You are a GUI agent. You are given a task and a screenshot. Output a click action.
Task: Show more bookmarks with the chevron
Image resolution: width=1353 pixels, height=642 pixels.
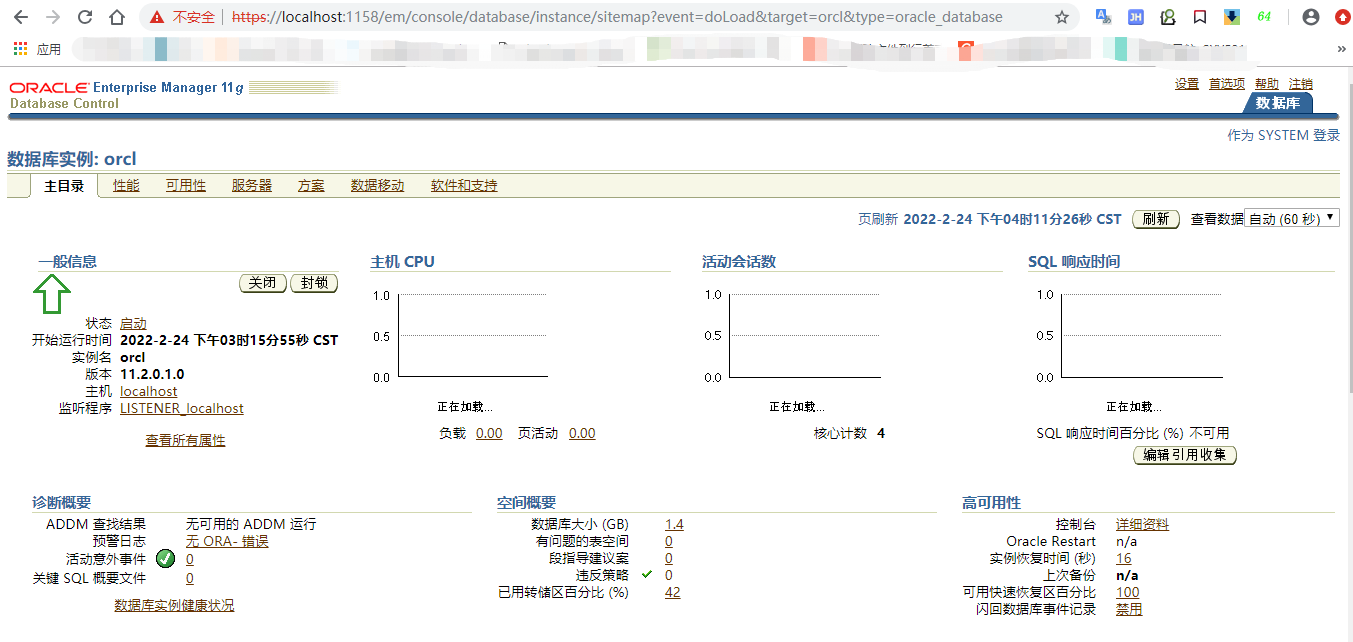pos(1341,48)
